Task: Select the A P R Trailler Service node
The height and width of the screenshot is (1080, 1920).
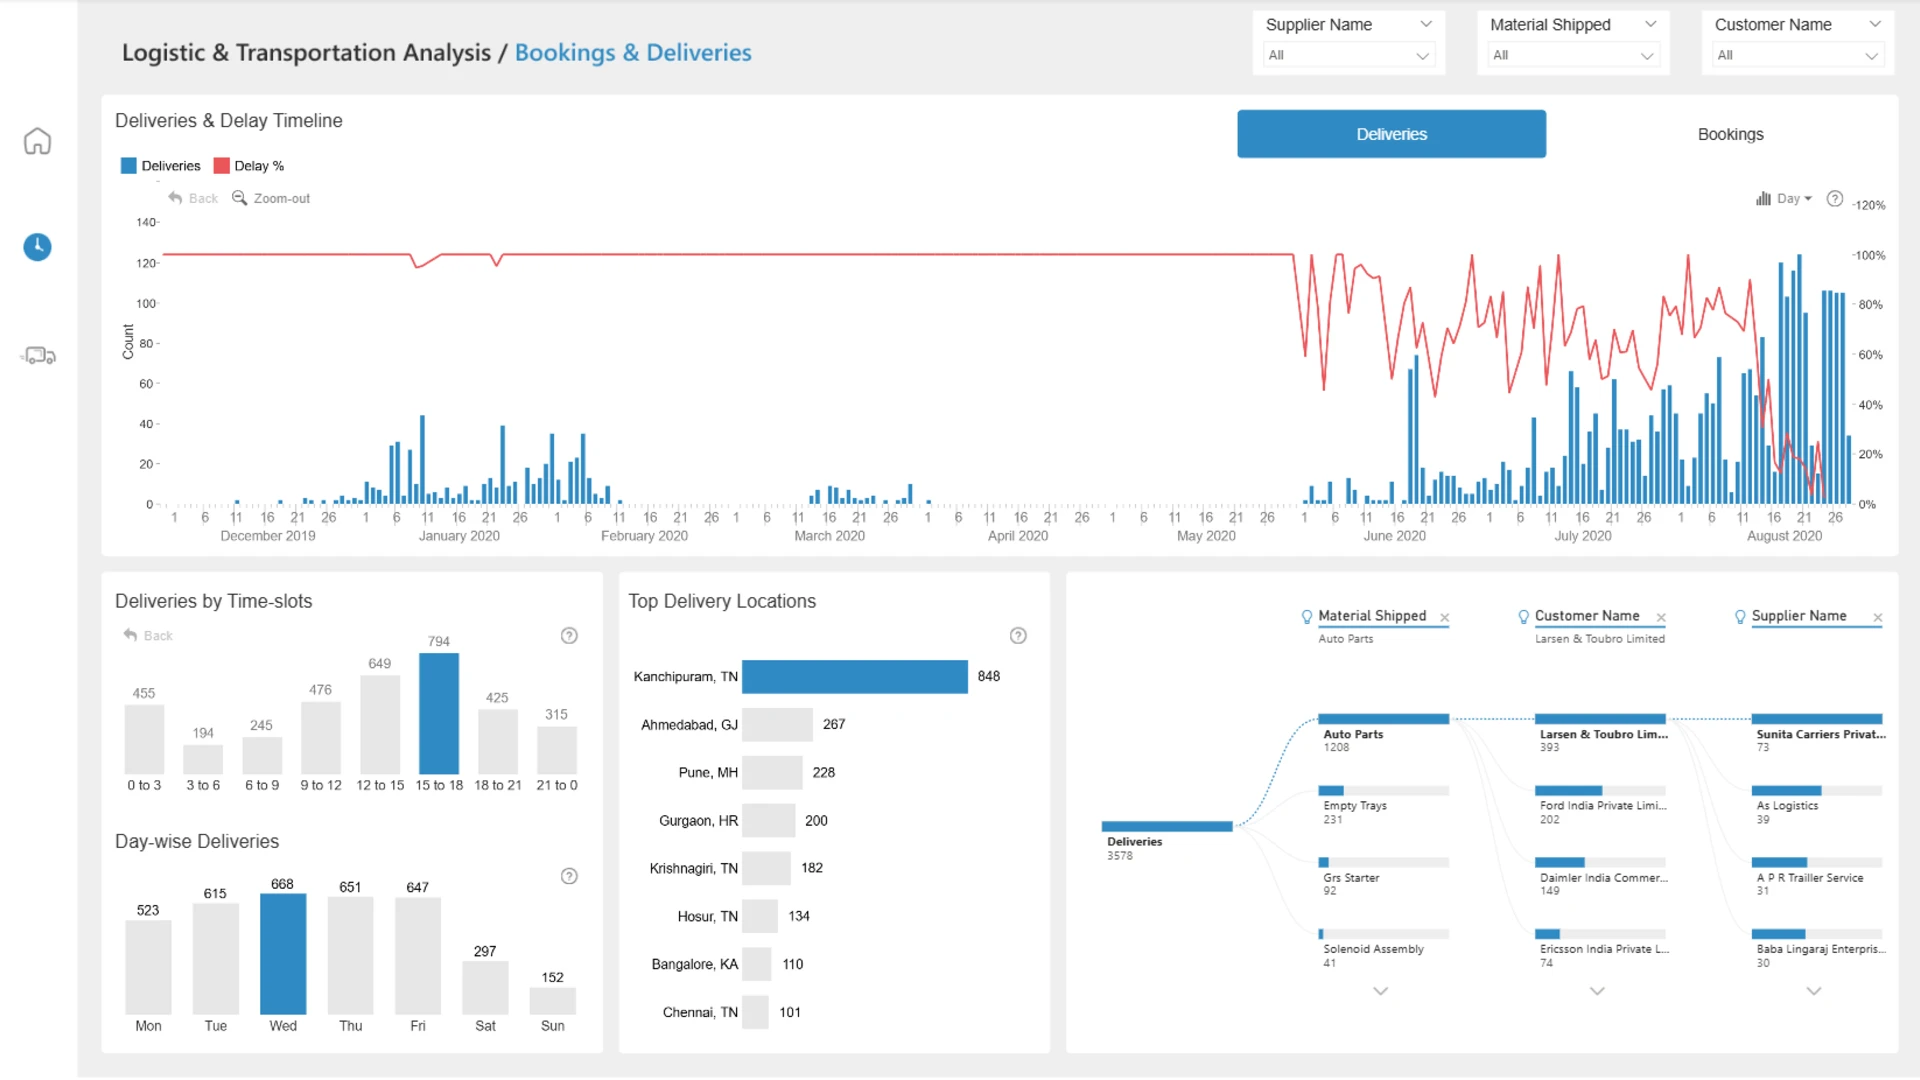Action: click(x=1817, y=863)
